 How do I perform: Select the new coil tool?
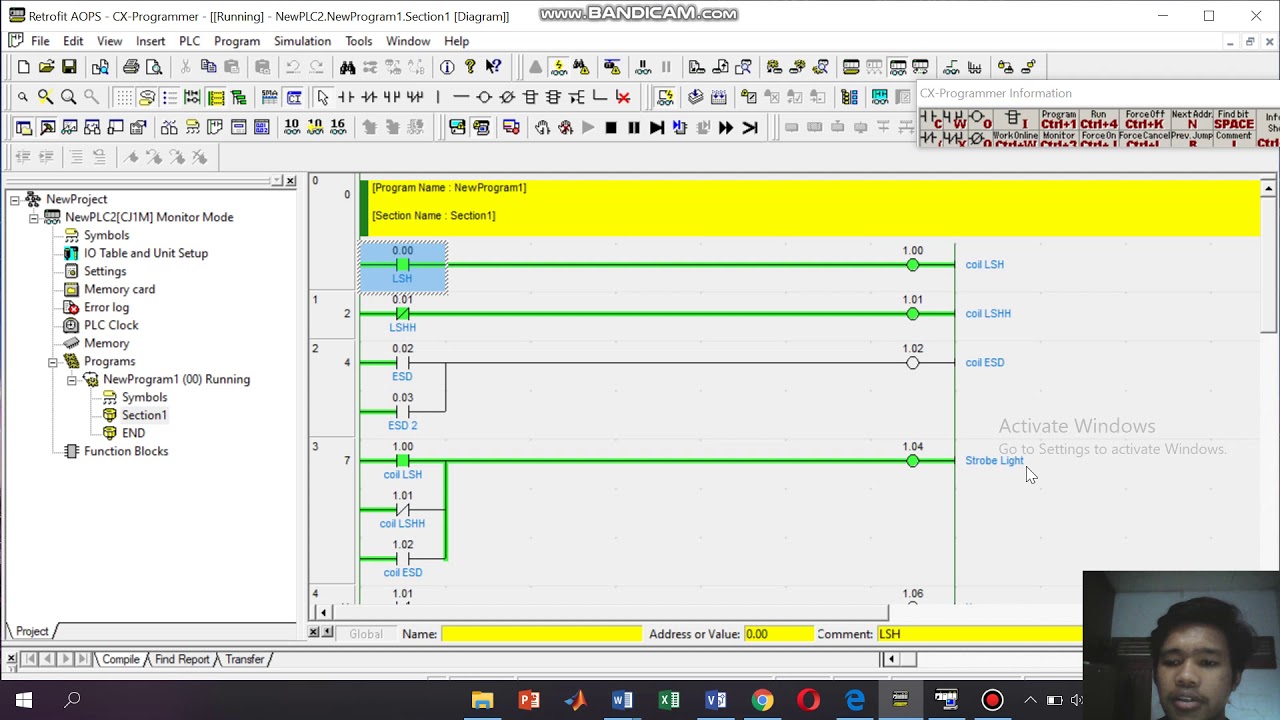tap(484, 97)
